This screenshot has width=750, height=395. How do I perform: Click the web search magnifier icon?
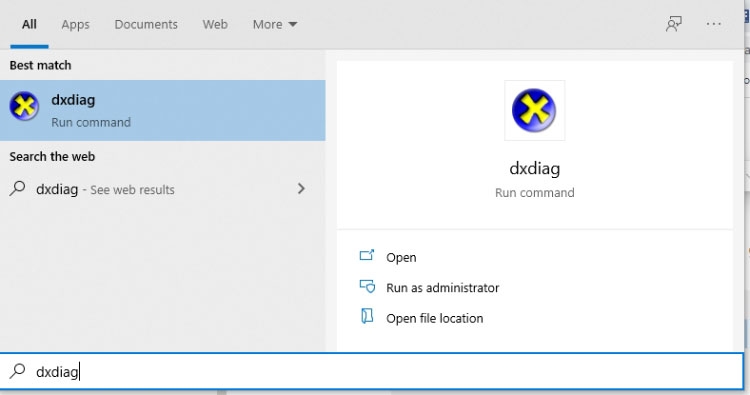pos(17,188)
